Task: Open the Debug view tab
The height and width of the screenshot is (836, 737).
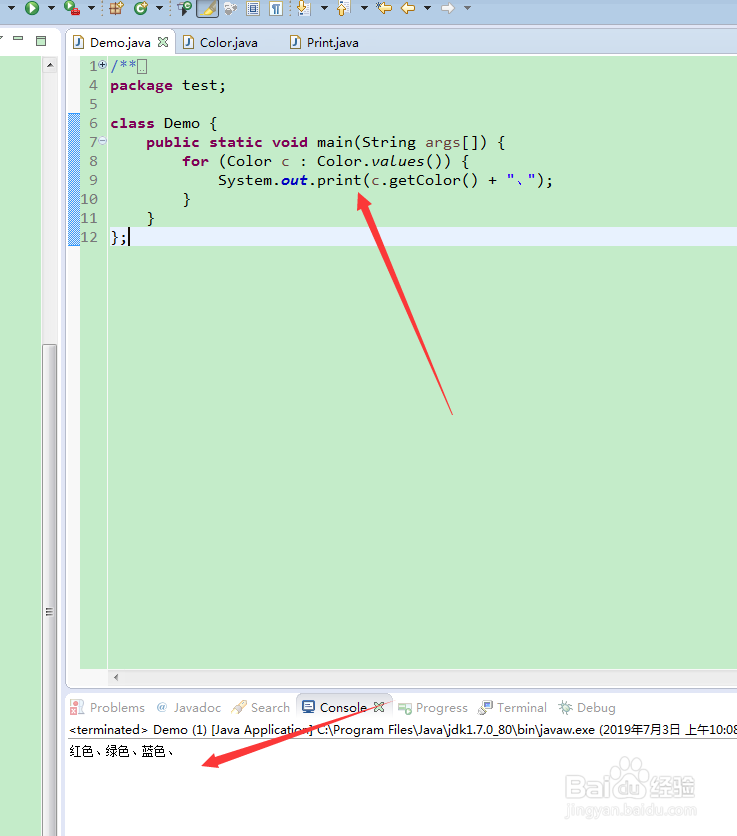Action: click(x=587, y=708)
